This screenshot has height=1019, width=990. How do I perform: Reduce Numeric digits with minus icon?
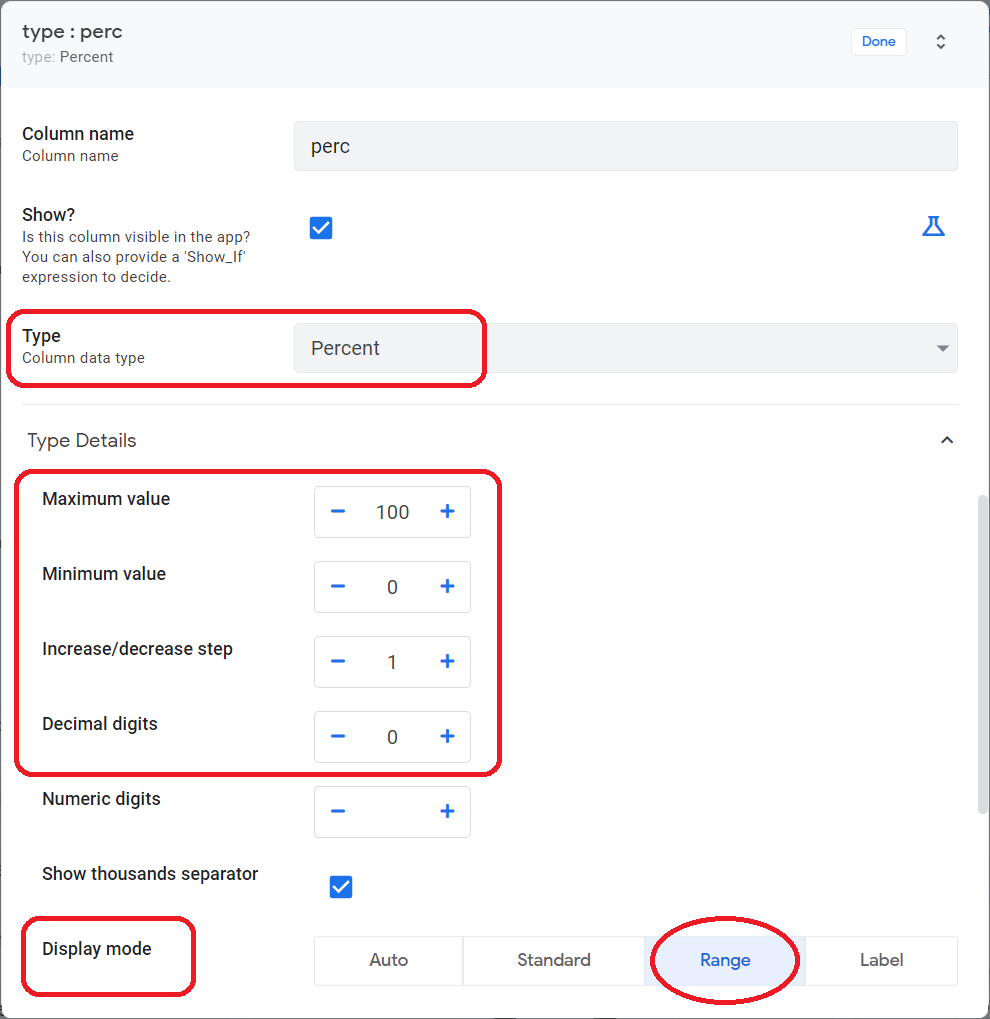pos(338,811)
